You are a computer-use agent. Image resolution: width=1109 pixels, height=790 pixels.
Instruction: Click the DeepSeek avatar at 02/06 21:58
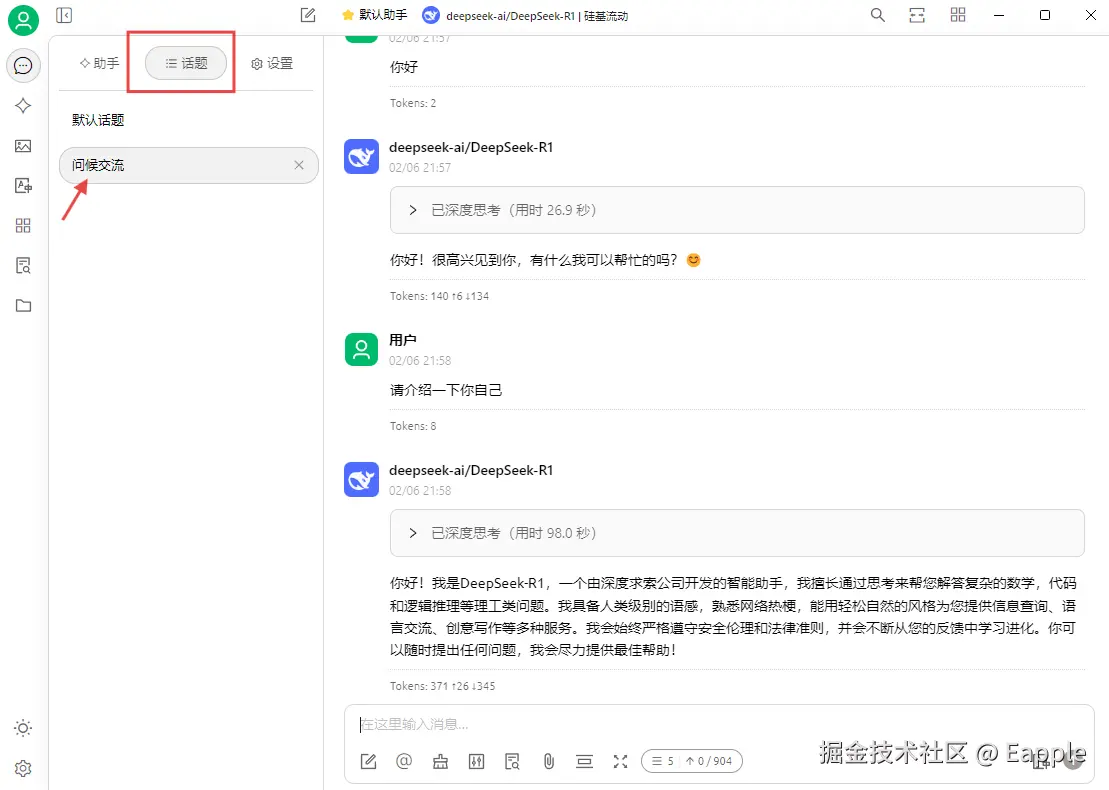361,480
